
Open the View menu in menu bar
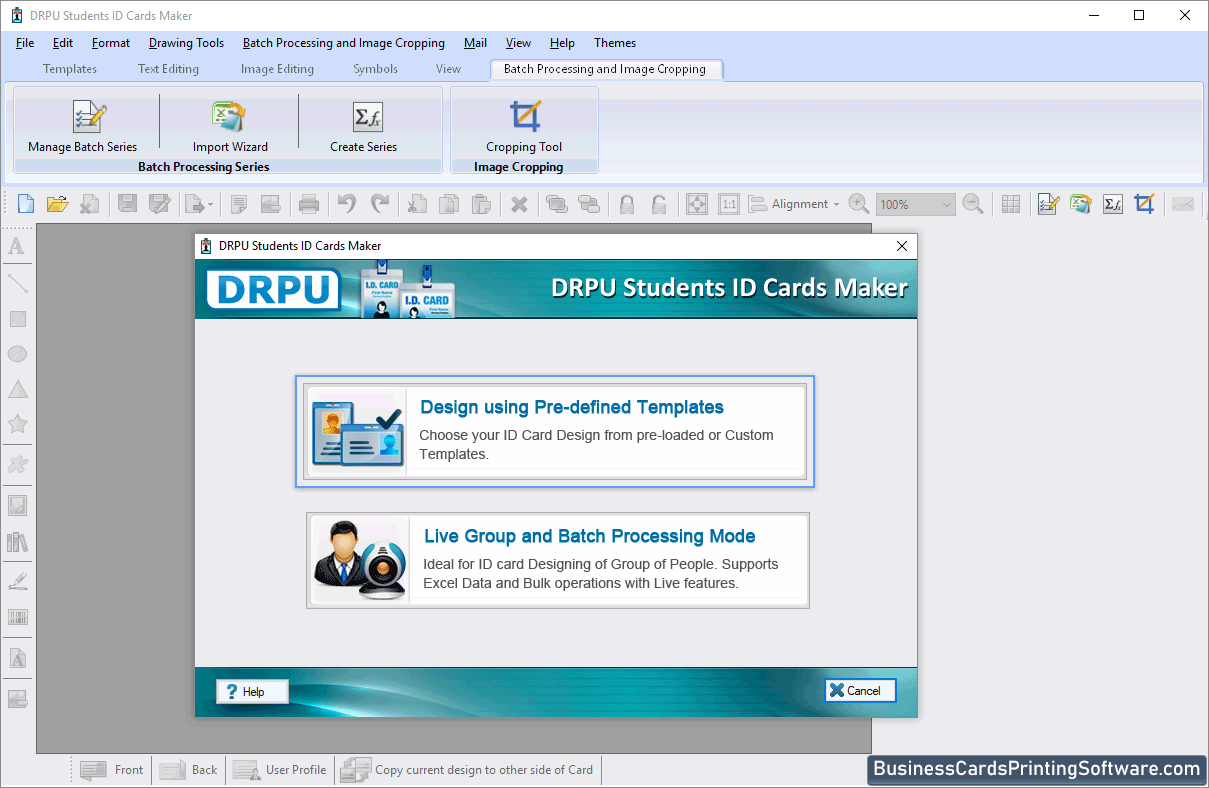pyautogui.click(x=518, y=43)
